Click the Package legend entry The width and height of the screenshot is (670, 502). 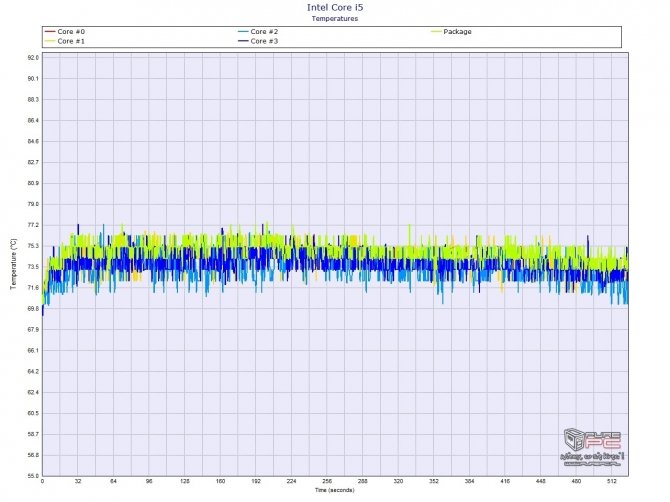point(451,32)
